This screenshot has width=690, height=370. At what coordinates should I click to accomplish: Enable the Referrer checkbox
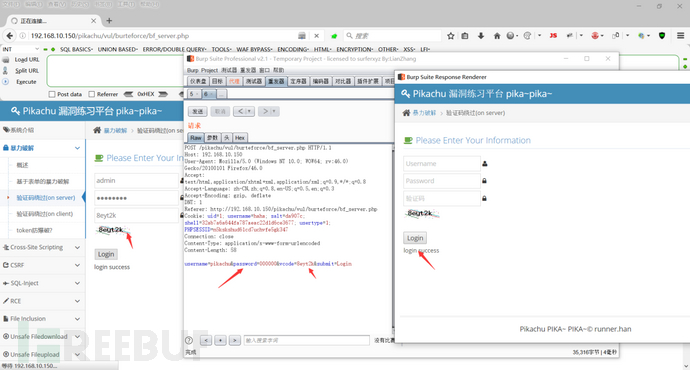click(x=92, y=94)
